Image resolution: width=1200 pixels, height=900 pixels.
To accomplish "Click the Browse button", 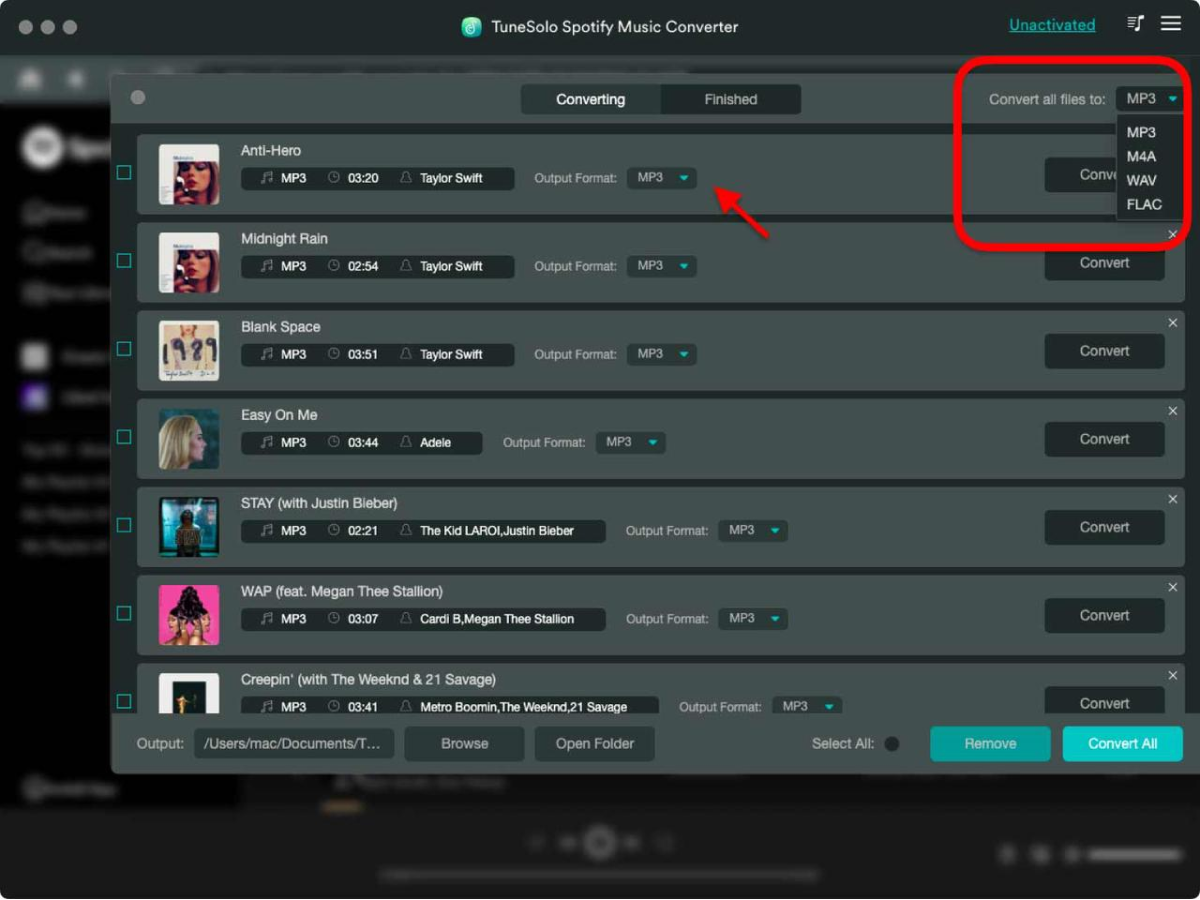I will point(465,744).
